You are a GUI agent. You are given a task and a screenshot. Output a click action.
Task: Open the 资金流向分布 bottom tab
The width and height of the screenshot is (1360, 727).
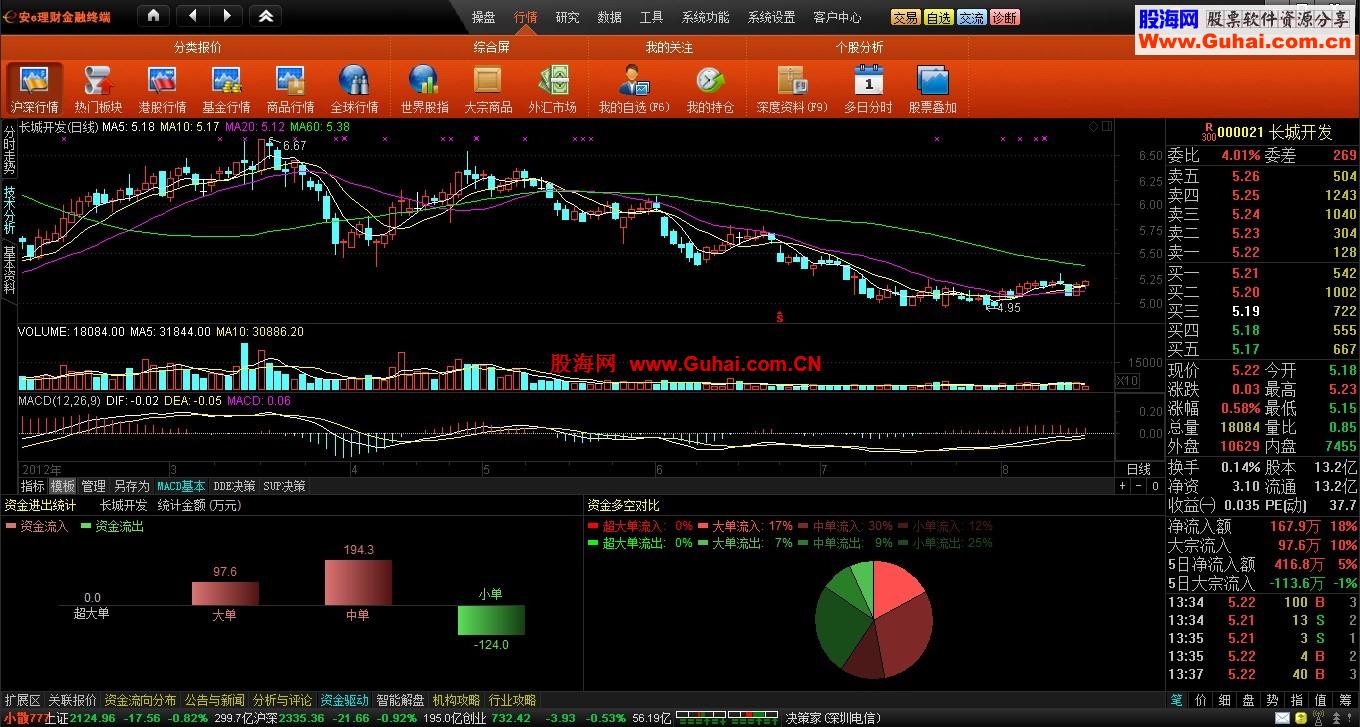click(x=140, y=700)
